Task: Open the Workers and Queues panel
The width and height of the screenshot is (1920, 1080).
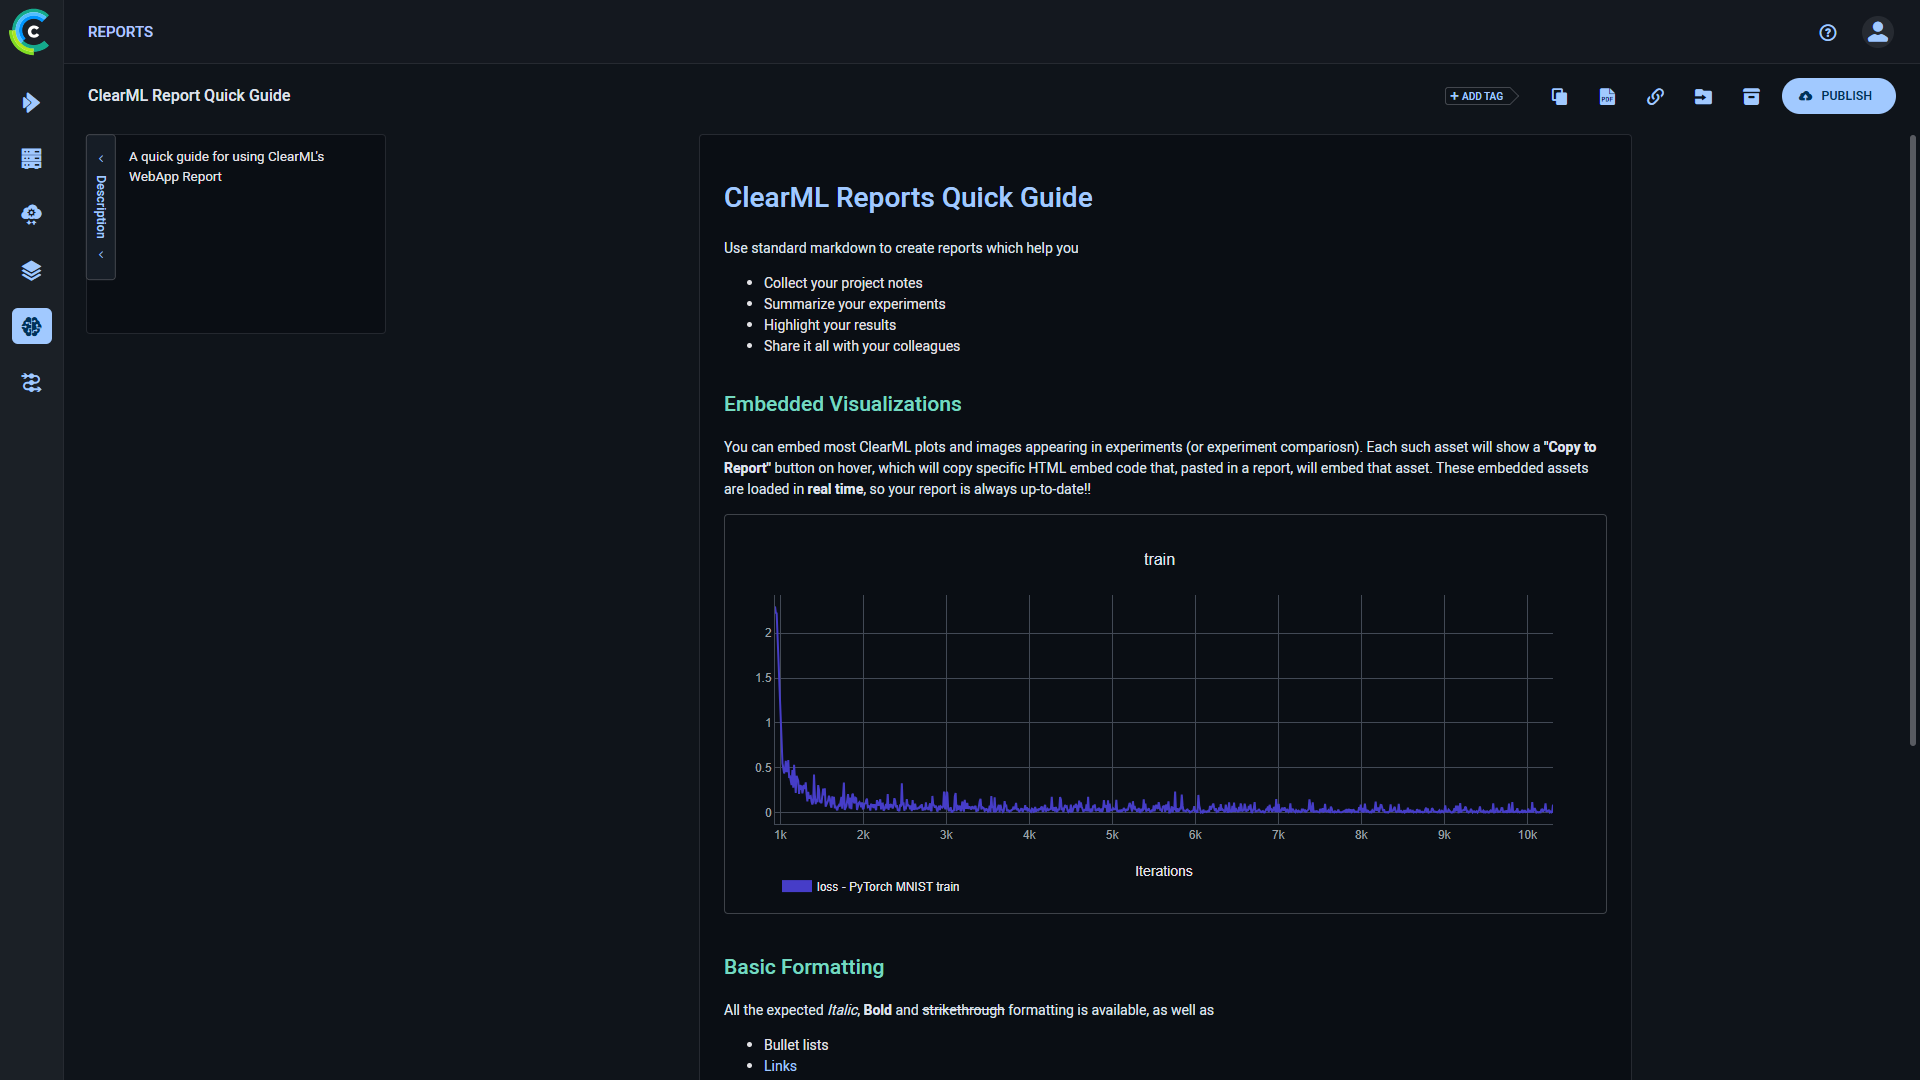Action: click(32, 214)
